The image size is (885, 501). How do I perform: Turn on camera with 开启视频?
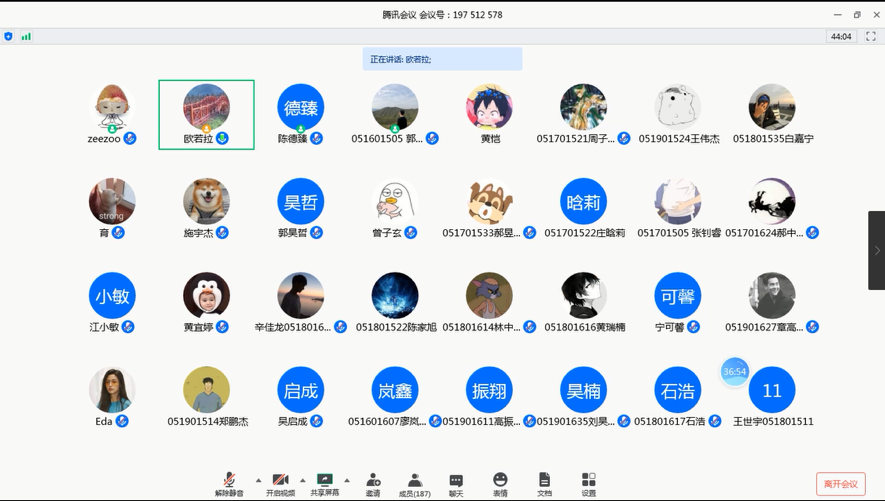tap(280, 484)
